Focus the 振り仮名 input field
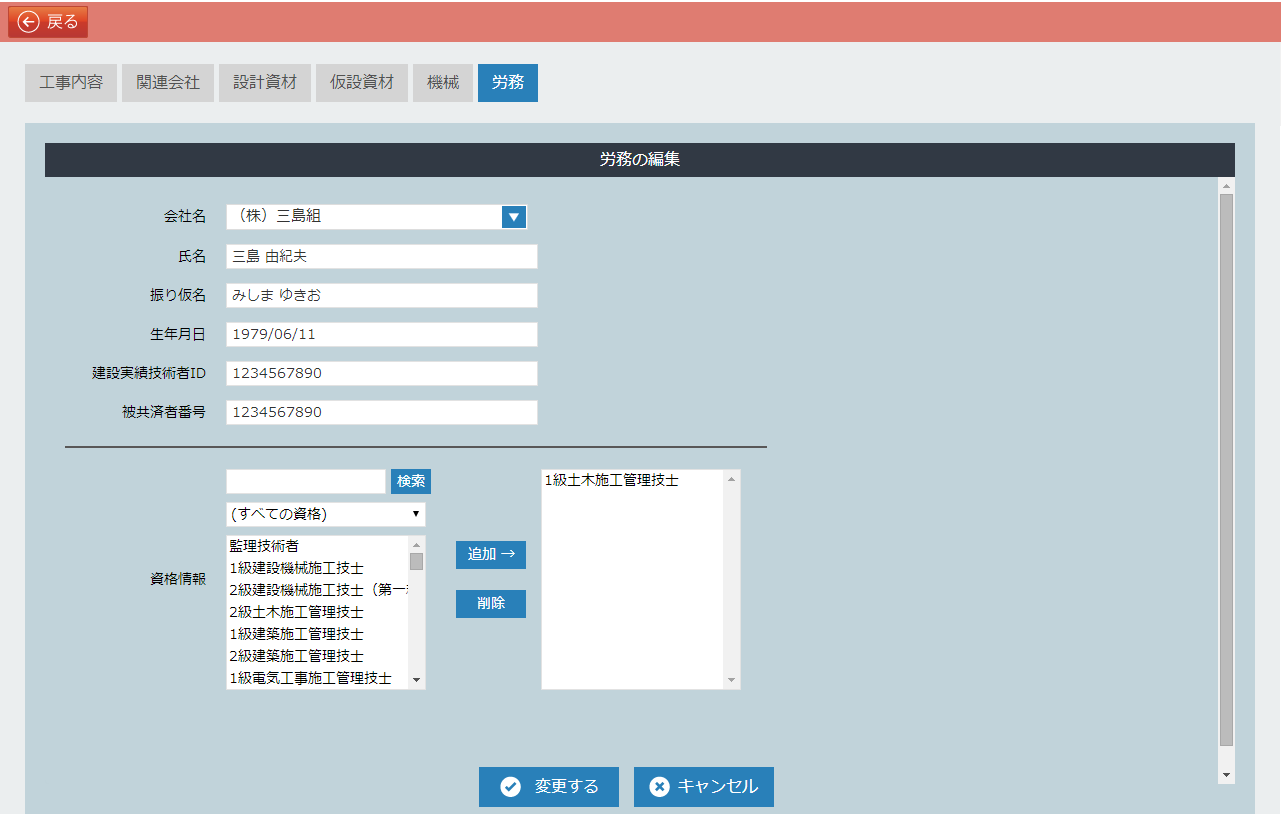This screenshot has width=1281, height=814. coord(382,296)
